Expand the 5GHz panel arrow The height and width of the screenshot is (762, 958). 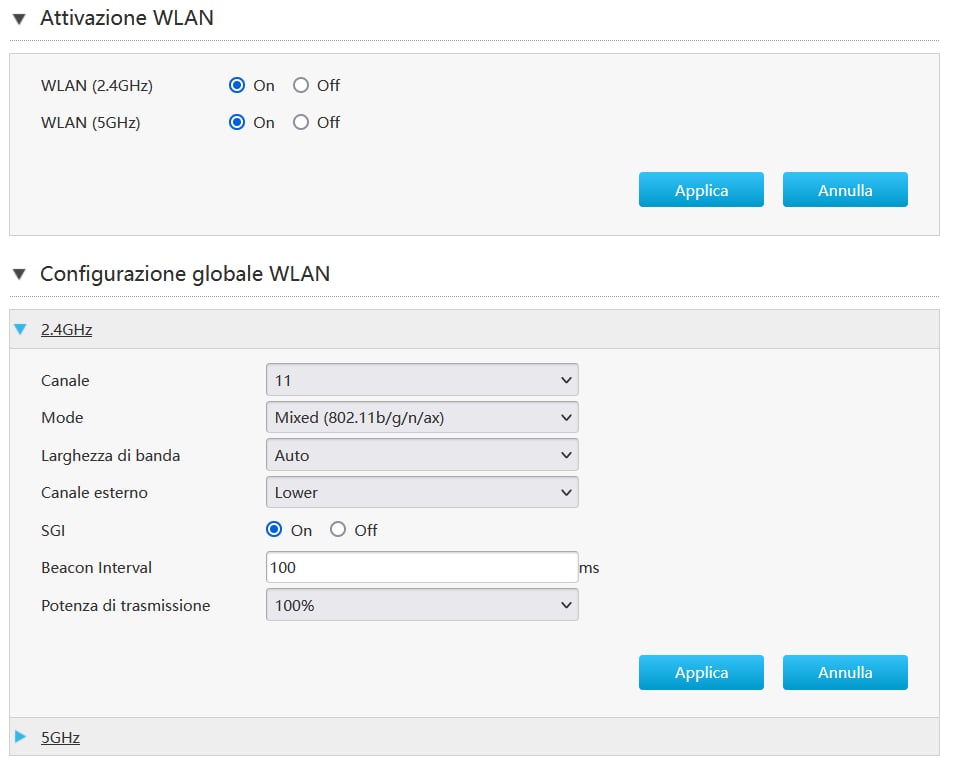click(x=20, y=737)
